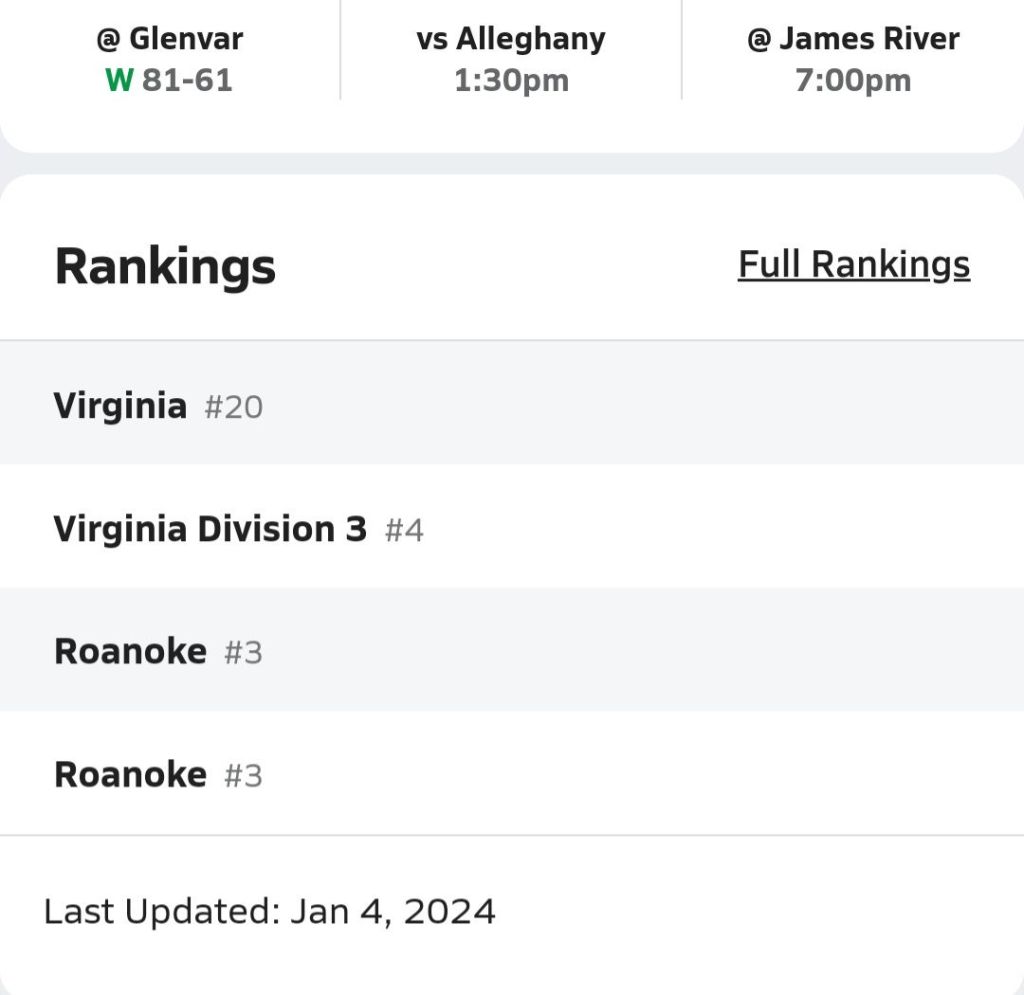
Task: Tap the #20 Virginia rank number
Action: tap(233, 408)
